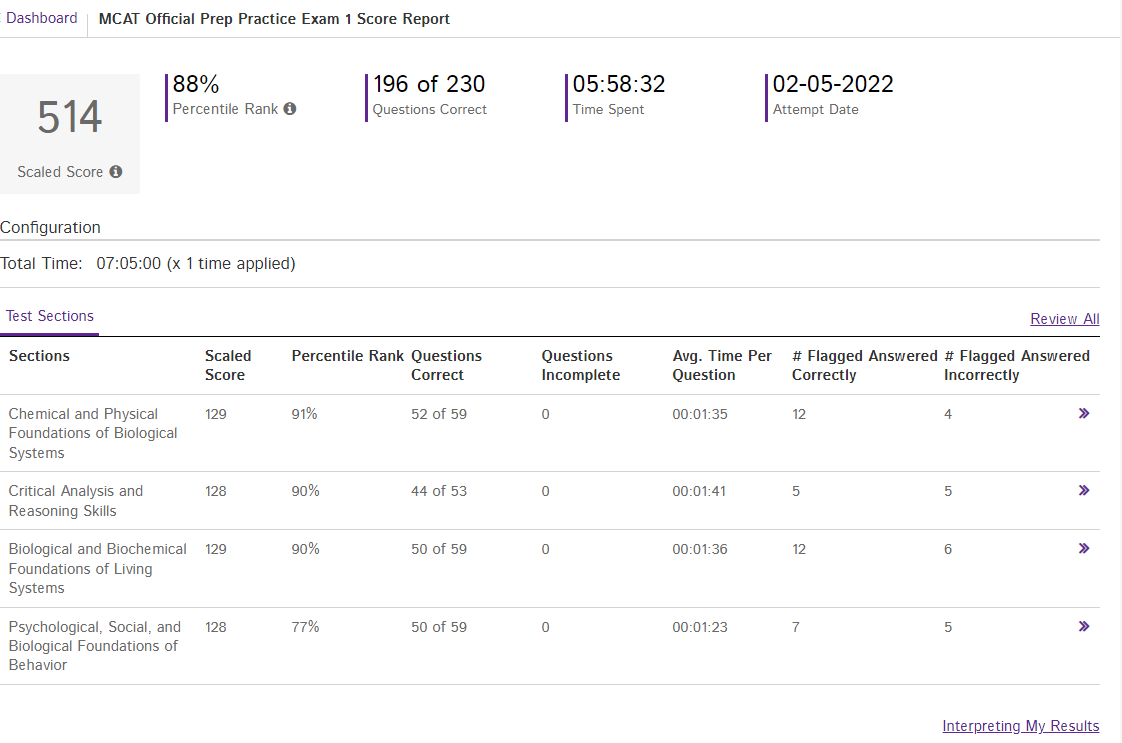Click the 07:05:00 total time value

click(129, 263)
